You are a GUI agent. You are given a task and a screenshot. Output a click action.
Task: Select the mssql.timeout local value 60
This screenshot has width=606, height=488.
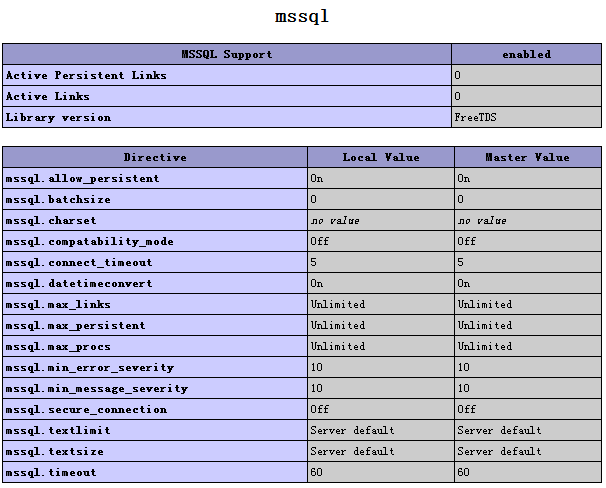[x=317, y=472]
